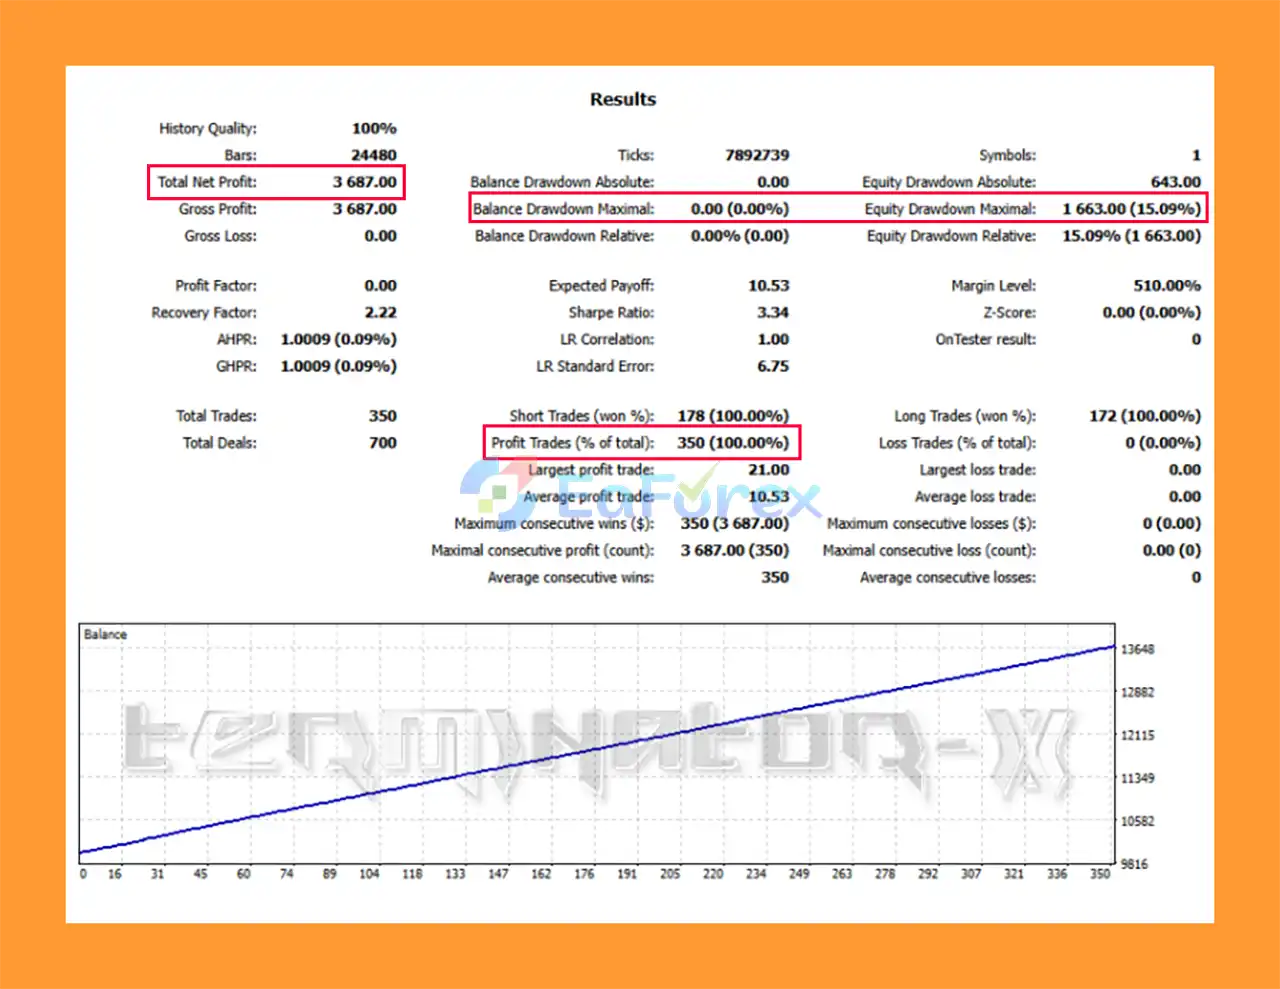The image size is (1280, 989).
Task: Click the Long Trades (won %) value
Action: (x=1144, y=416)
